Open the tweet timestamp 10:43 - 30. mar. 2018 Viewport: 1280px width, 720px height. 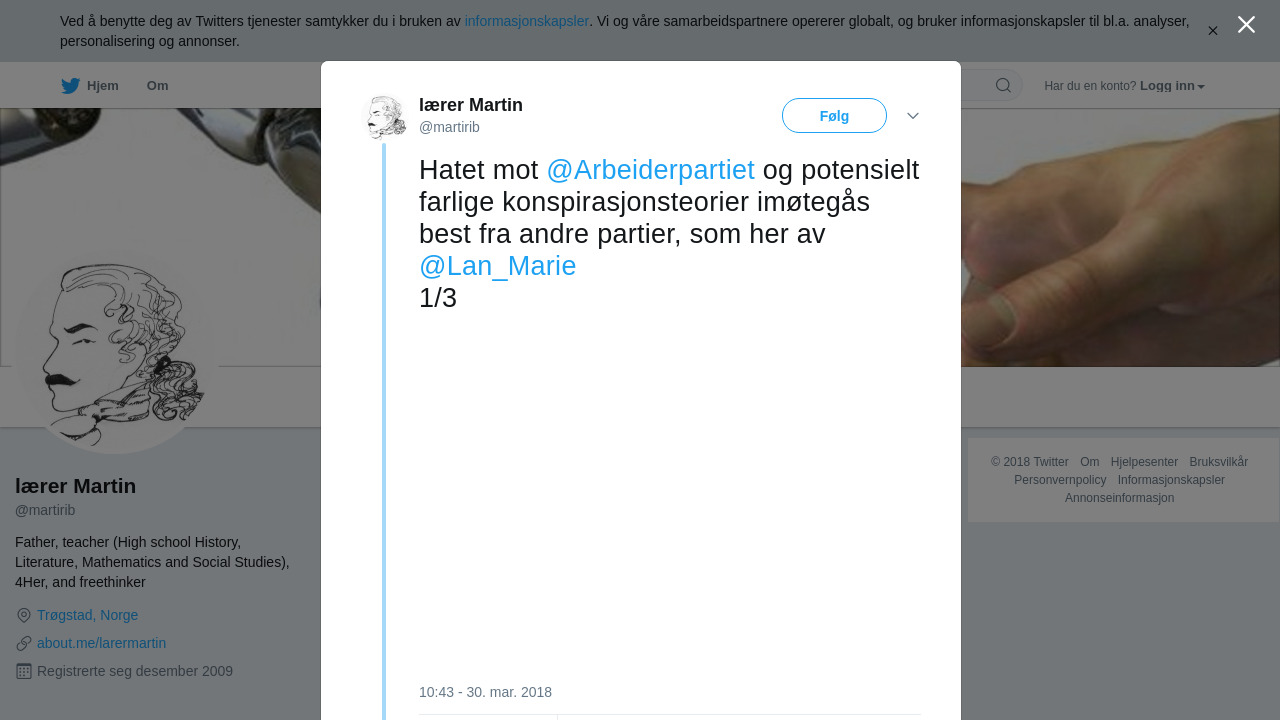point(485,692)
